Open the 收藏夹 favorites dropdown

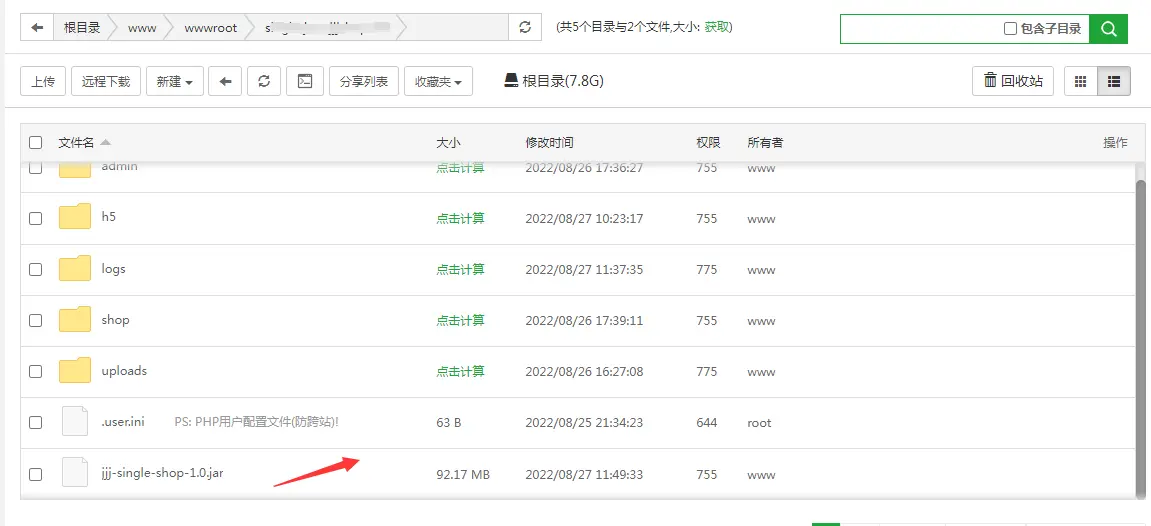point(438,82)
